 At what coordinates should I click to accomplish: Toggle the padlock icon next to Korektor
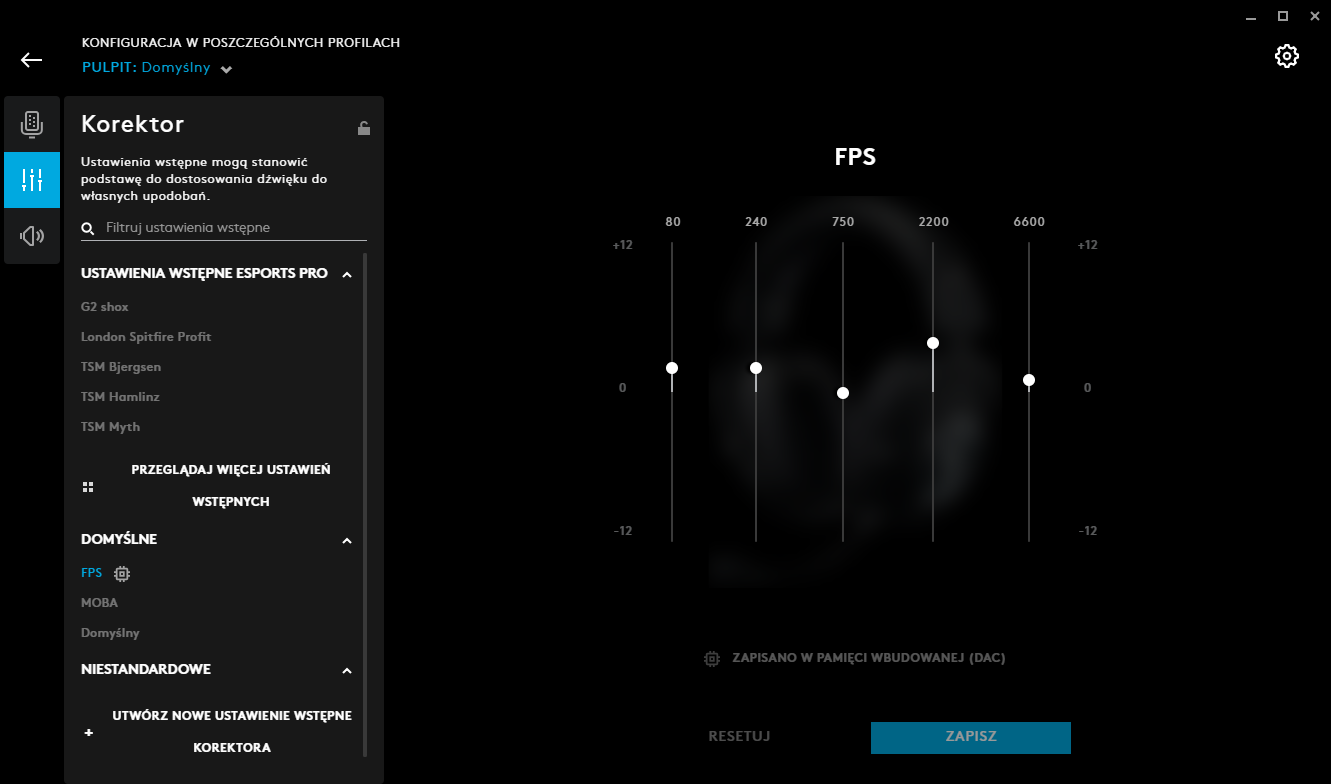[364, 127]
